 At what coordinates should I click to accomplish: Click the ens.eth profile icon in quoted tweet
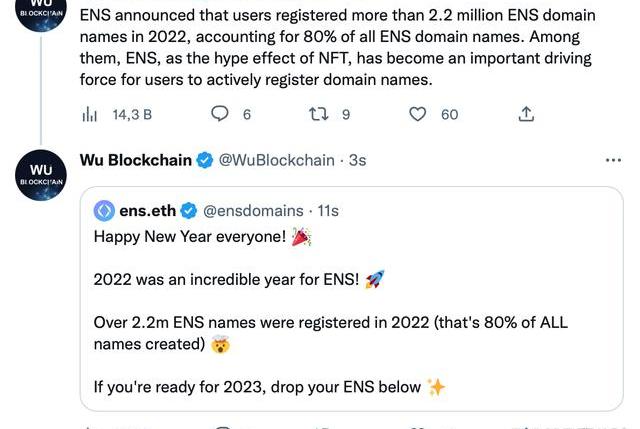click(103, 210)
